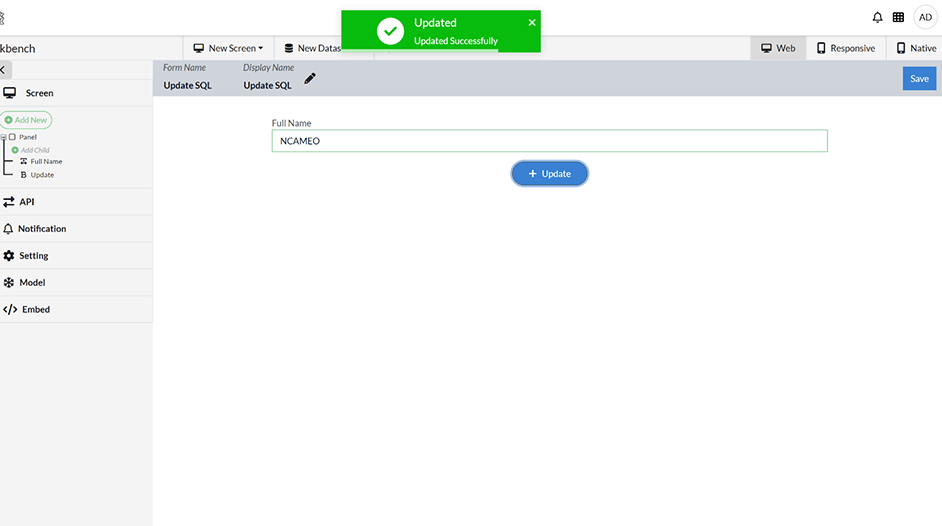The image size is (942, 526).
Task: Click the pencil edit icon beside Display Name
Action: tap(310, 79)
